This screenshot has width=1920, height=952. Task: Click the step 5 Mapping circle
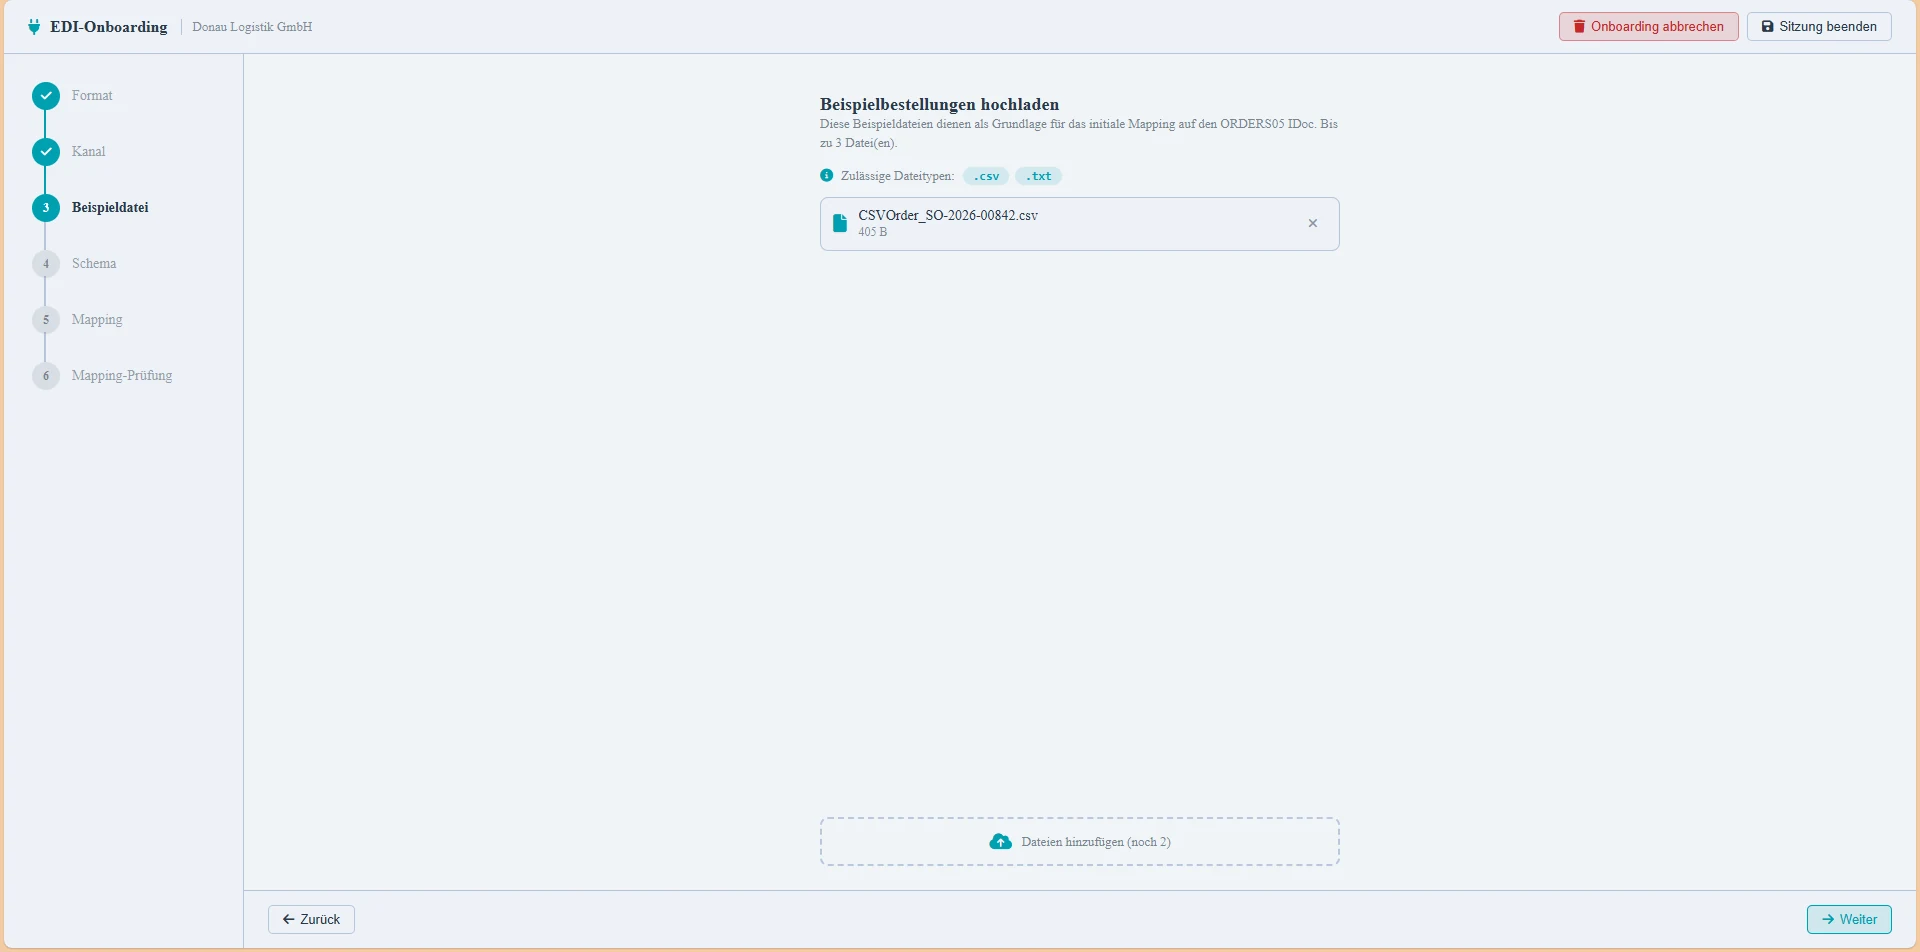(x=46, y=320)
